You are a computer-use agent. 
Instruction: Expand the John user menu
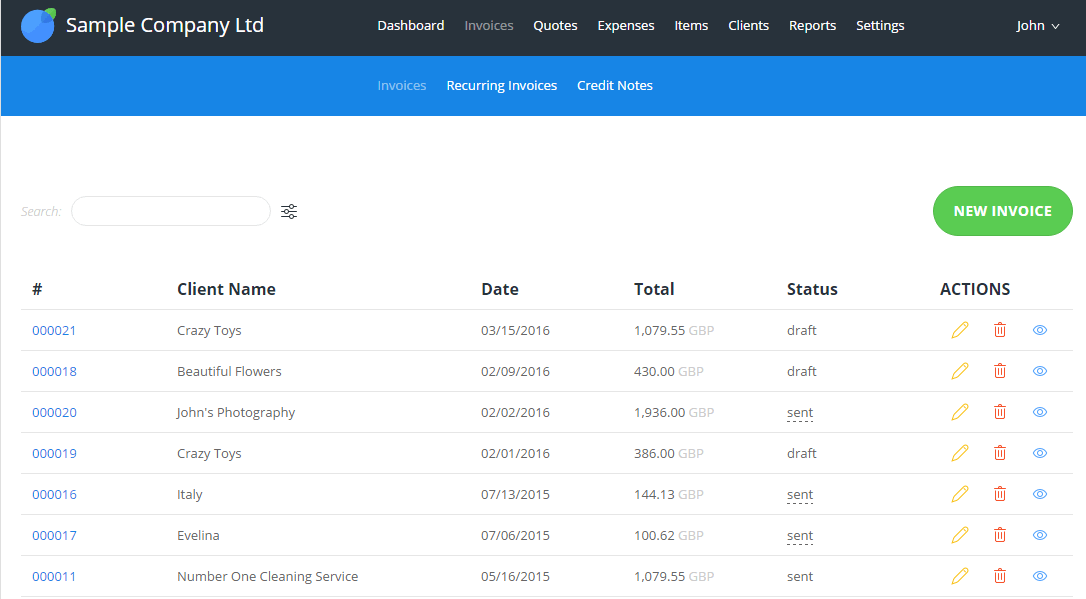point(1037,26)
